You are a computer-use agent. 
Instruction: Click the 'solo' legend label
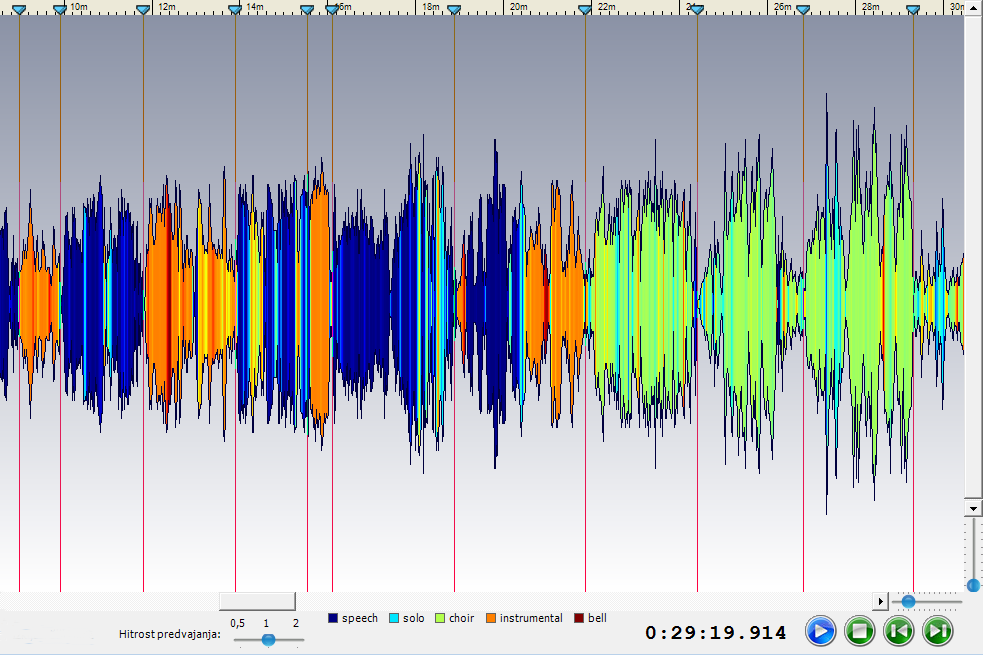[x=414, y=618]
